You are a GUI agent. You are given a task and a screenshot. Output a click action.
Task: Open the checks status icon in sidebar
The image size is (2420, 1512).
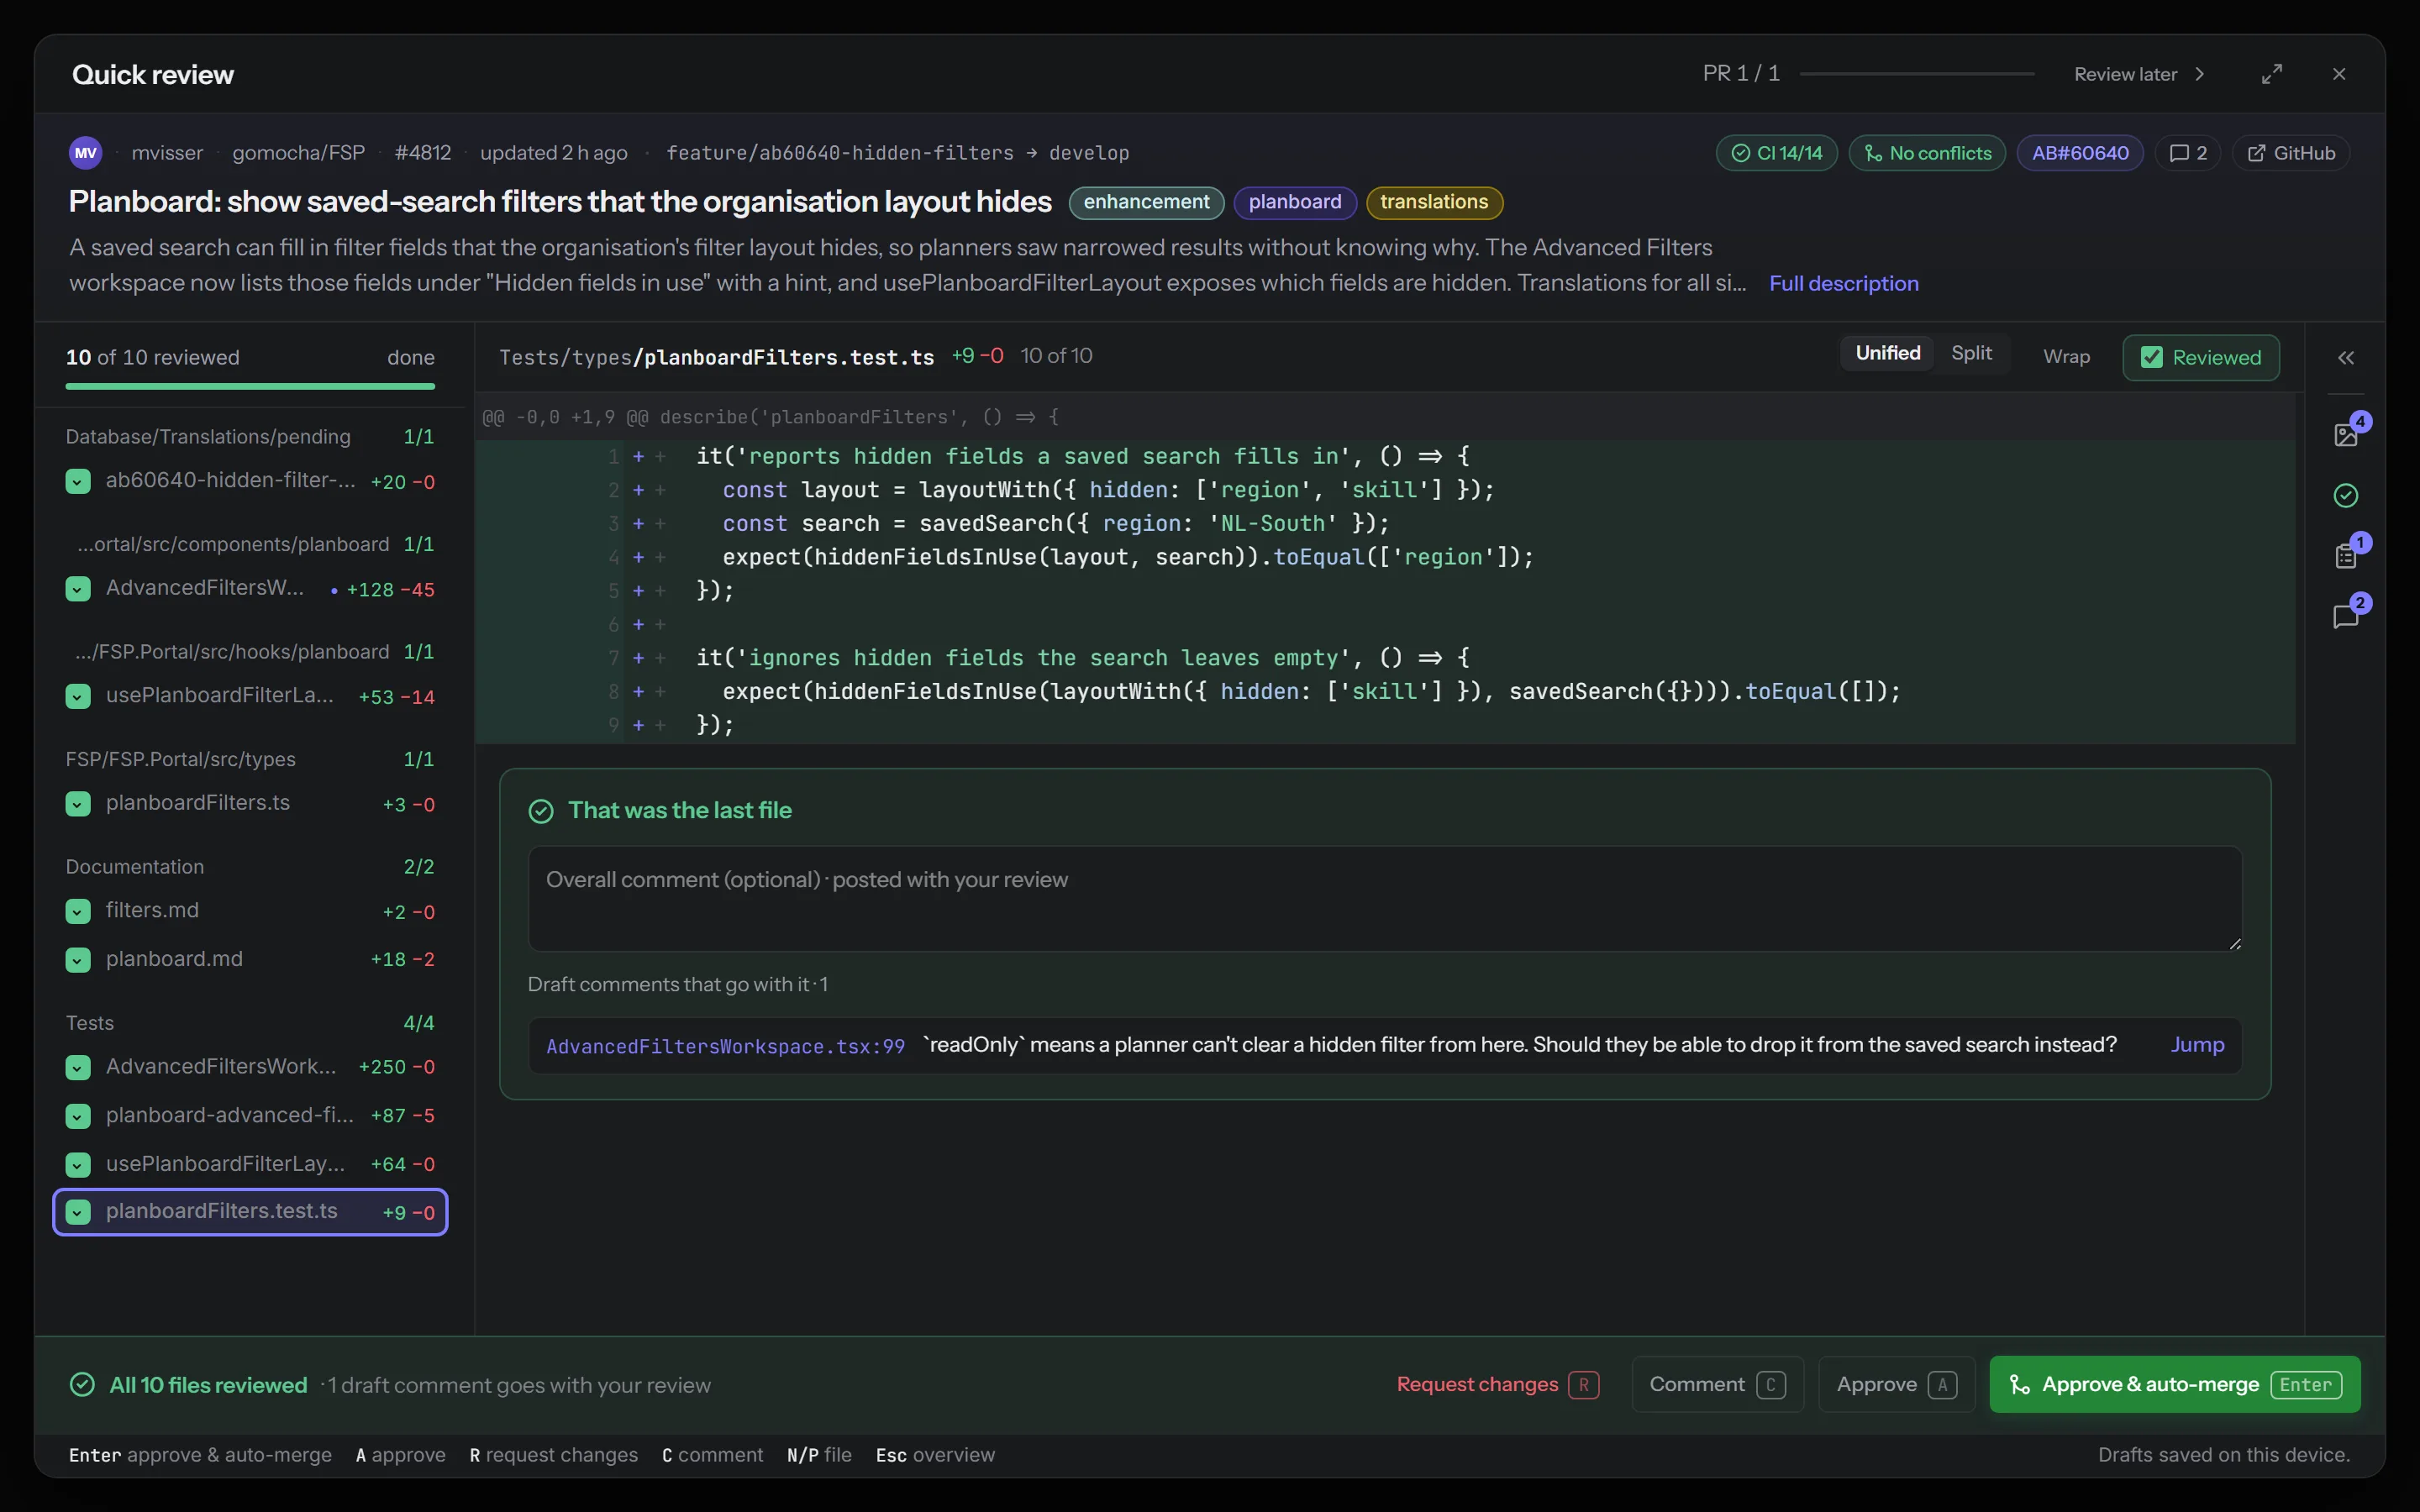pyautogui.click(x=2346, y=495)
